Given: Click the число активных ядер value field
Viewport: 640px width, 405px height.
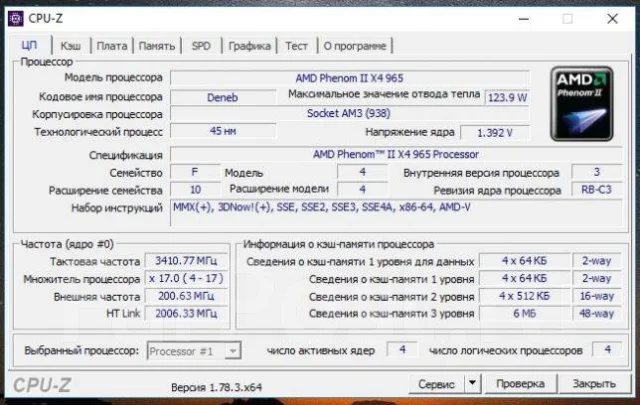Looking at the screenshot, I should (402, 349).
